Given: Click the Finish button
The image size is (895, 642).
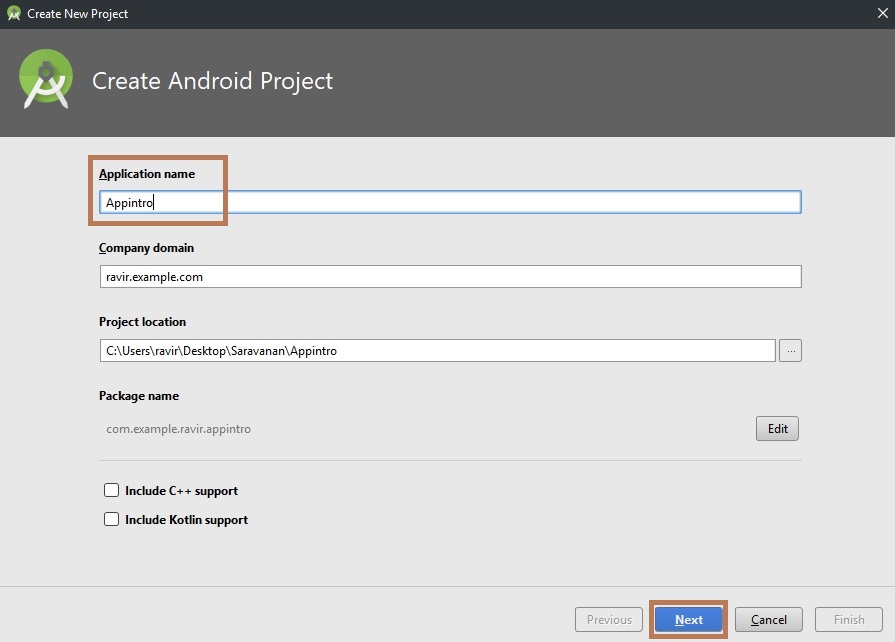Looking at the screenshot, I should pos(849,620).
